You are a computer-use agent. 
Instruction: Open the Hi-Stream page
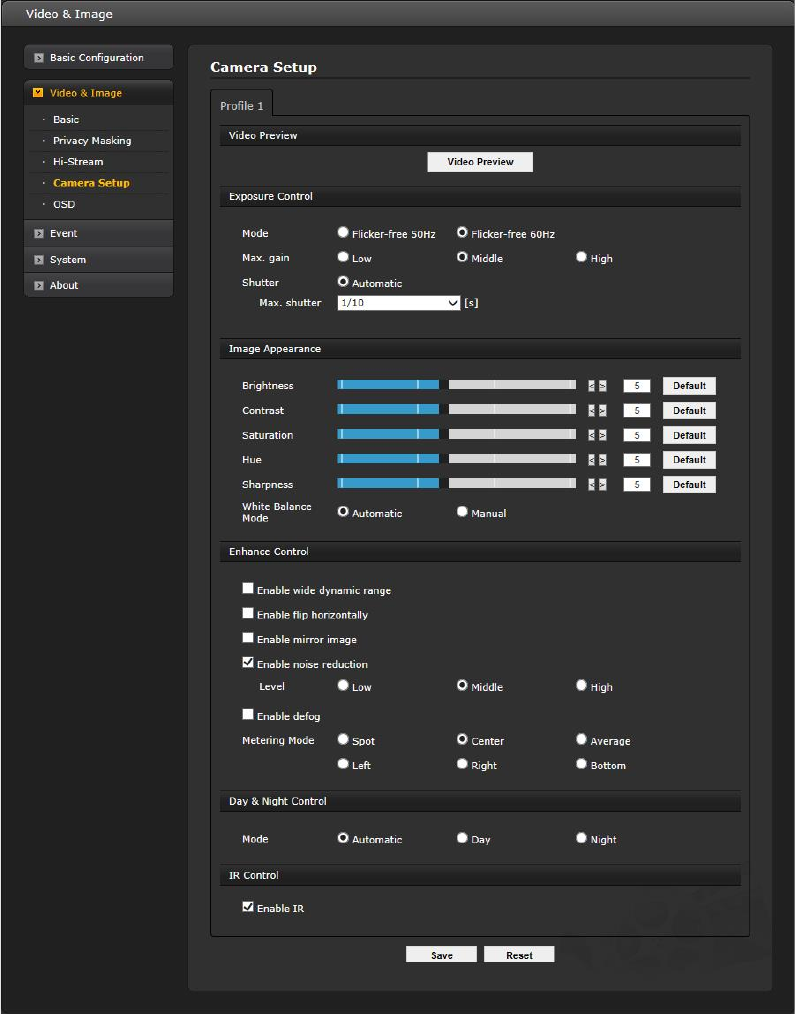point(78,162)
